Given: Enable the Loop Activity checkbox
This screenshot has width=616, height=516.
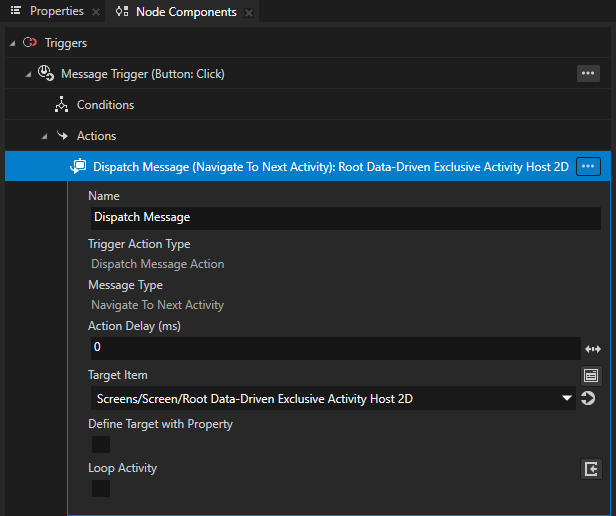Looking at the screenshot, I should tap(101, 488).
